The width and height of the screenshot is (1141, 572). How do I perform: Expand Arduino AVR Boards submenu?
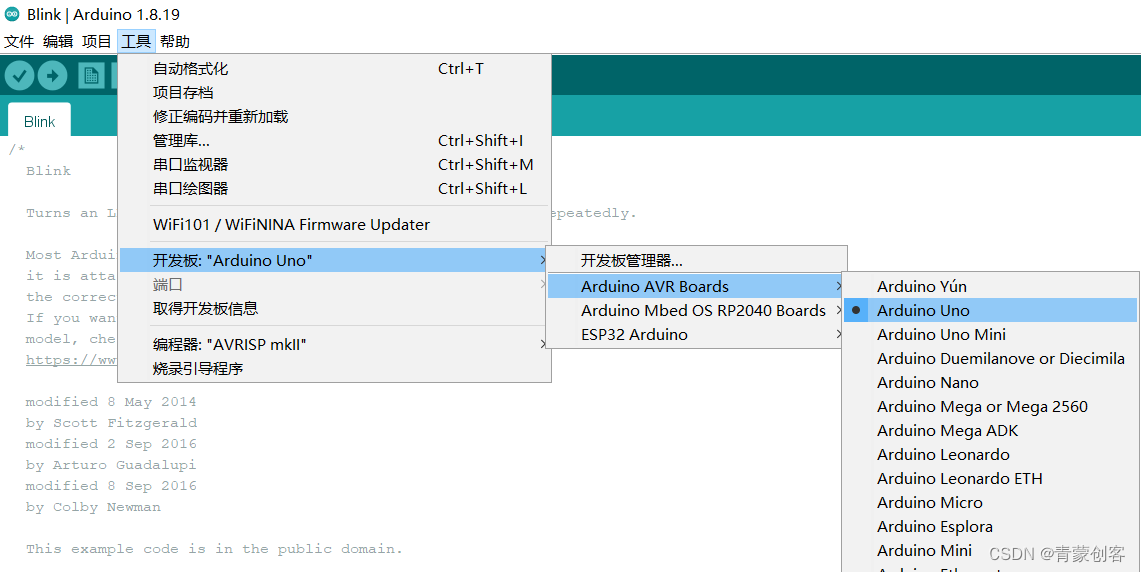[x=696, y=286]
